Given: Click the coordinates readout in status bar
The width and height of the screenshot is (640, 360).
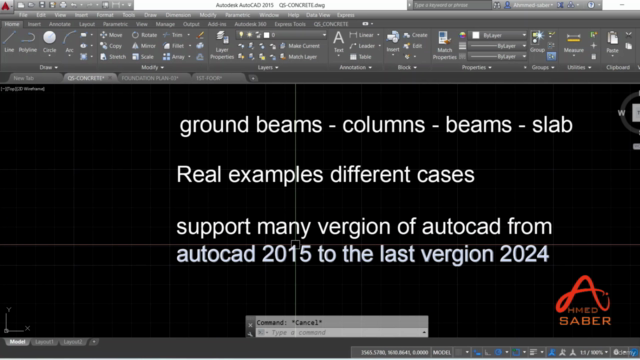Looking at the screenshot, I should (x=394, y=353).
